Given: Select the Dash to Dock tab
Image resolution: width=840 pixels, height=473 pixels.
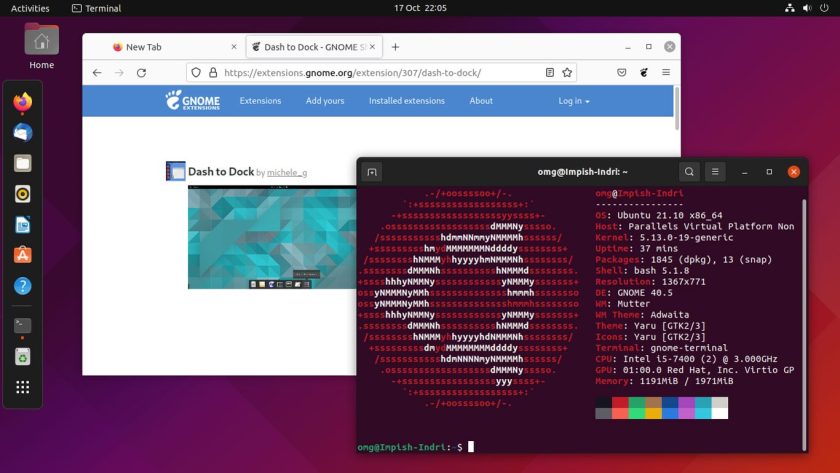Looking at the screenshot, I should [x=314, y=47].
